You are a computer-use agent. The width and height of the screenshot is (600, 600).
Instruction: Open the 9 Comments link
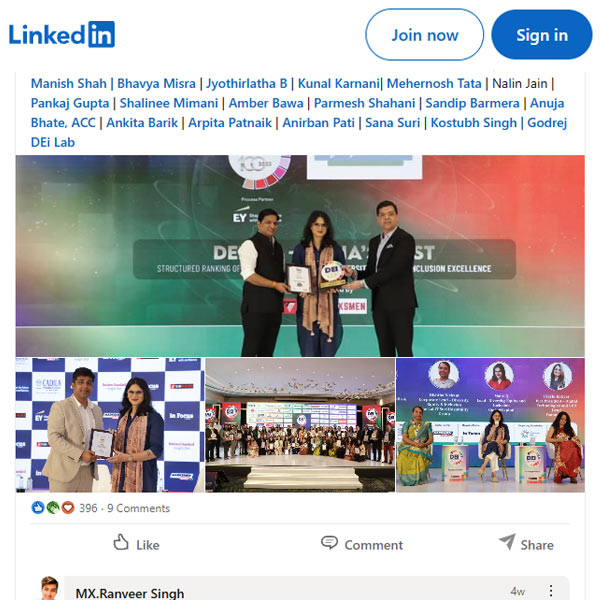[x=139, y=508]
